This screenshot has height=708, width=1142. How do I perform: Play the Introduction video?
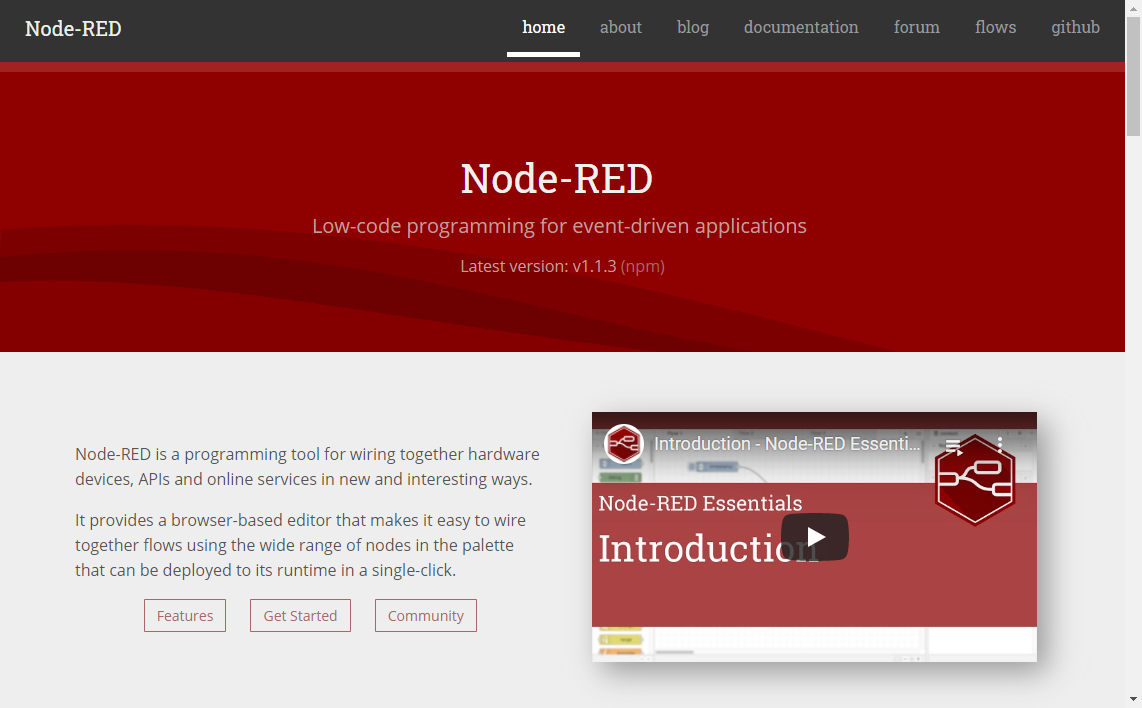pyautogui.click(x=814, y=537)
